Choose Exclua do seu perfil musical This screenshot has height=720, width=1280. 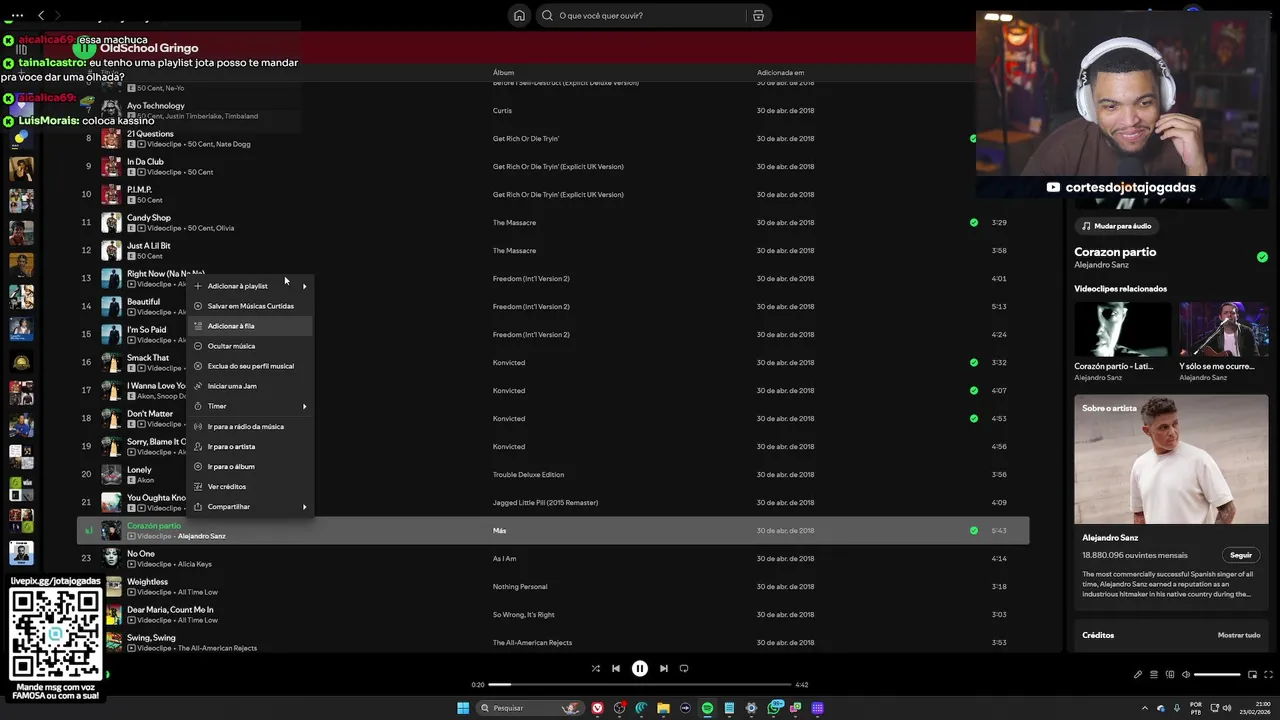(x=250, y=366)
